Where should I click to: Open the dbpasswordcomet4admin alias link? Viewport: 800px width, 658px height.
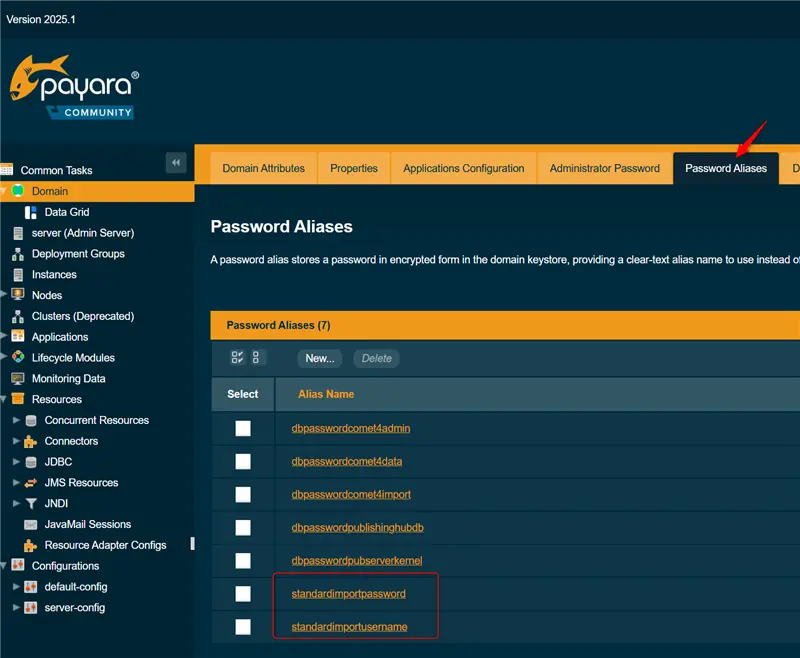[x=351, y=428]
